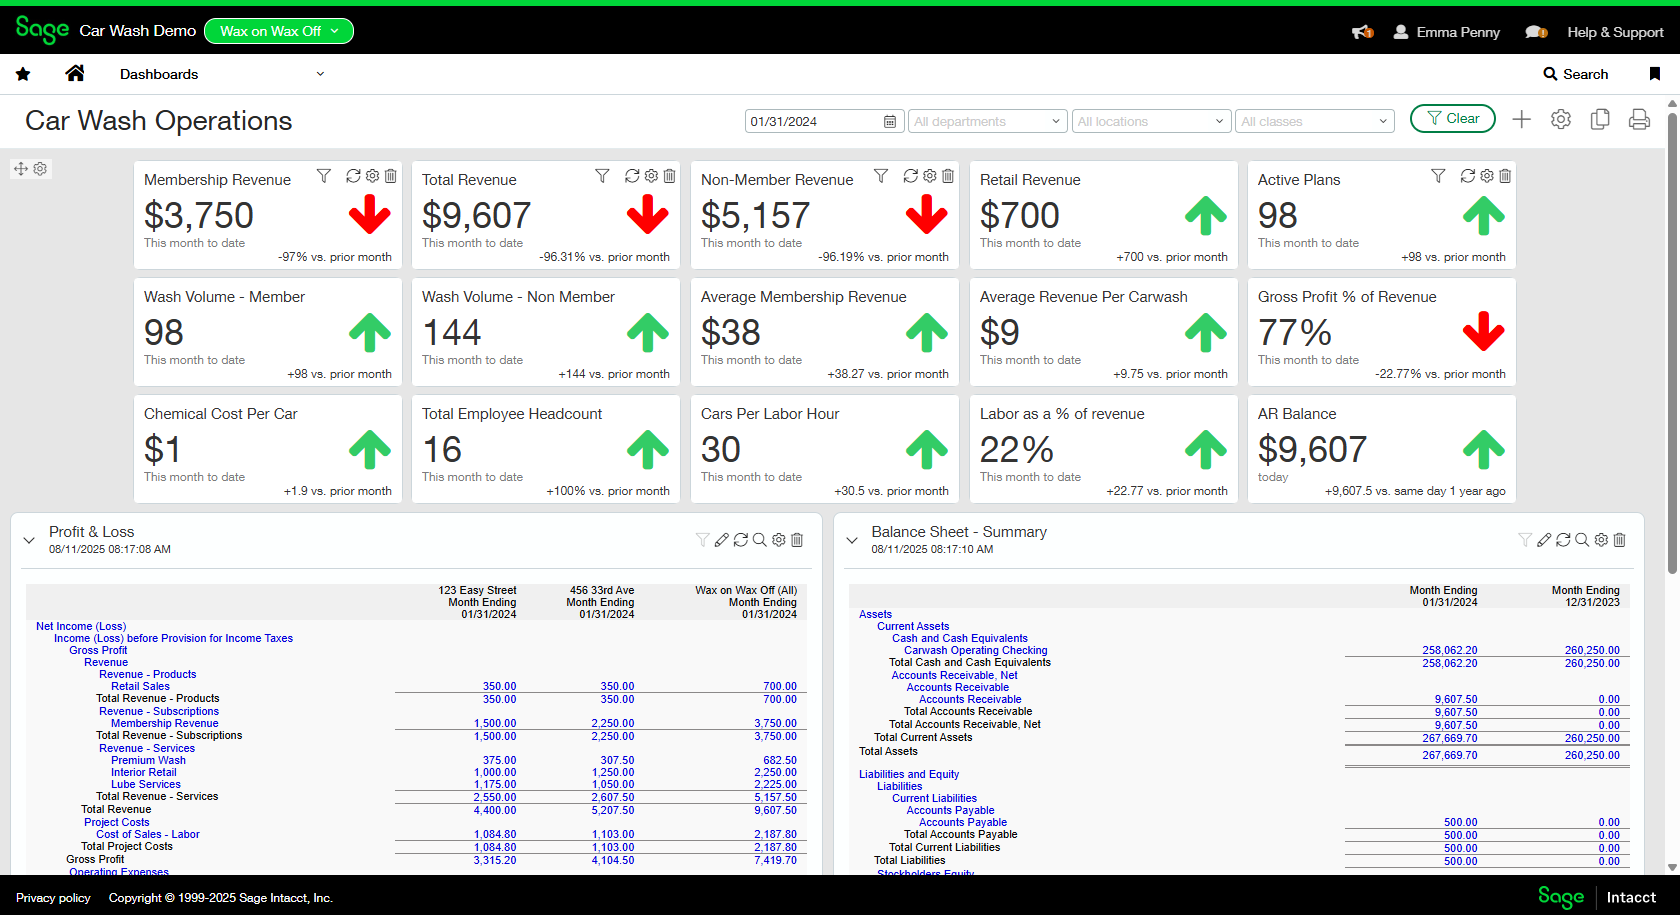The height and width of the screenshot is (915, 1680).
Task: Print the Car Wash Operations dashboard
Action: click(1639, 119)
